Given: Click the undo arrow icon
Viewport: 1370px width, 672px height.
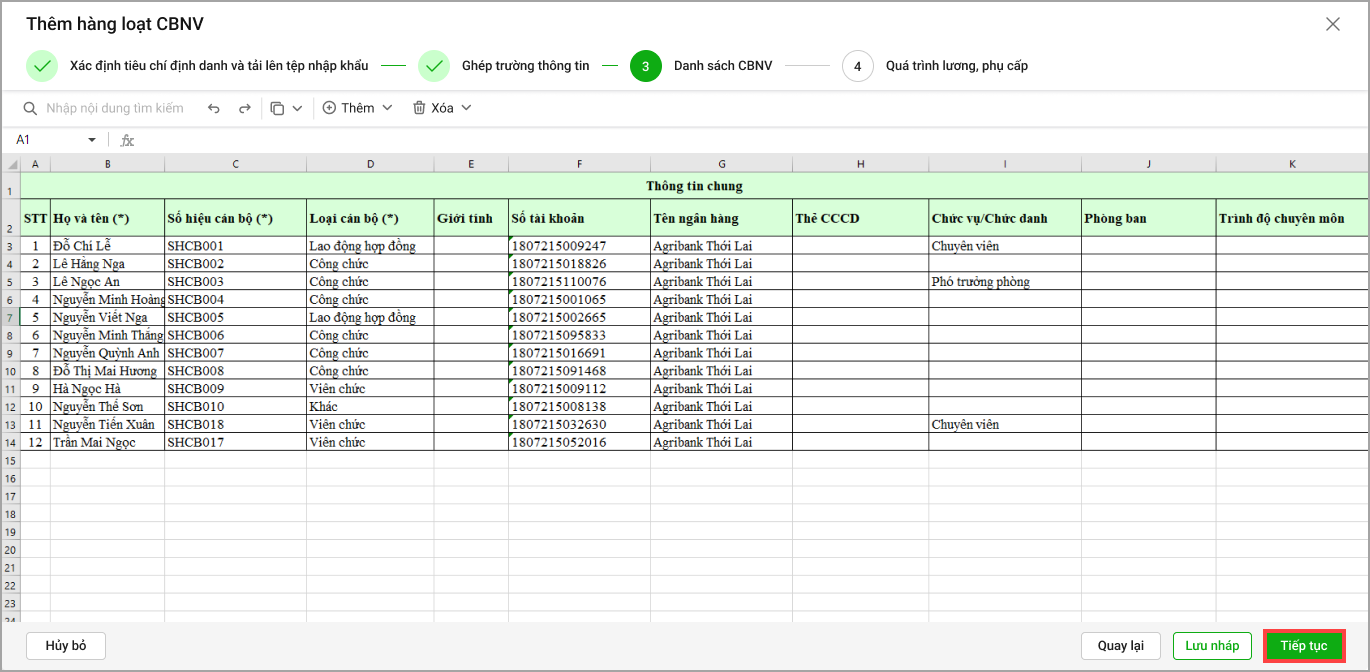Looking at the screenshot, I should 213,108.
